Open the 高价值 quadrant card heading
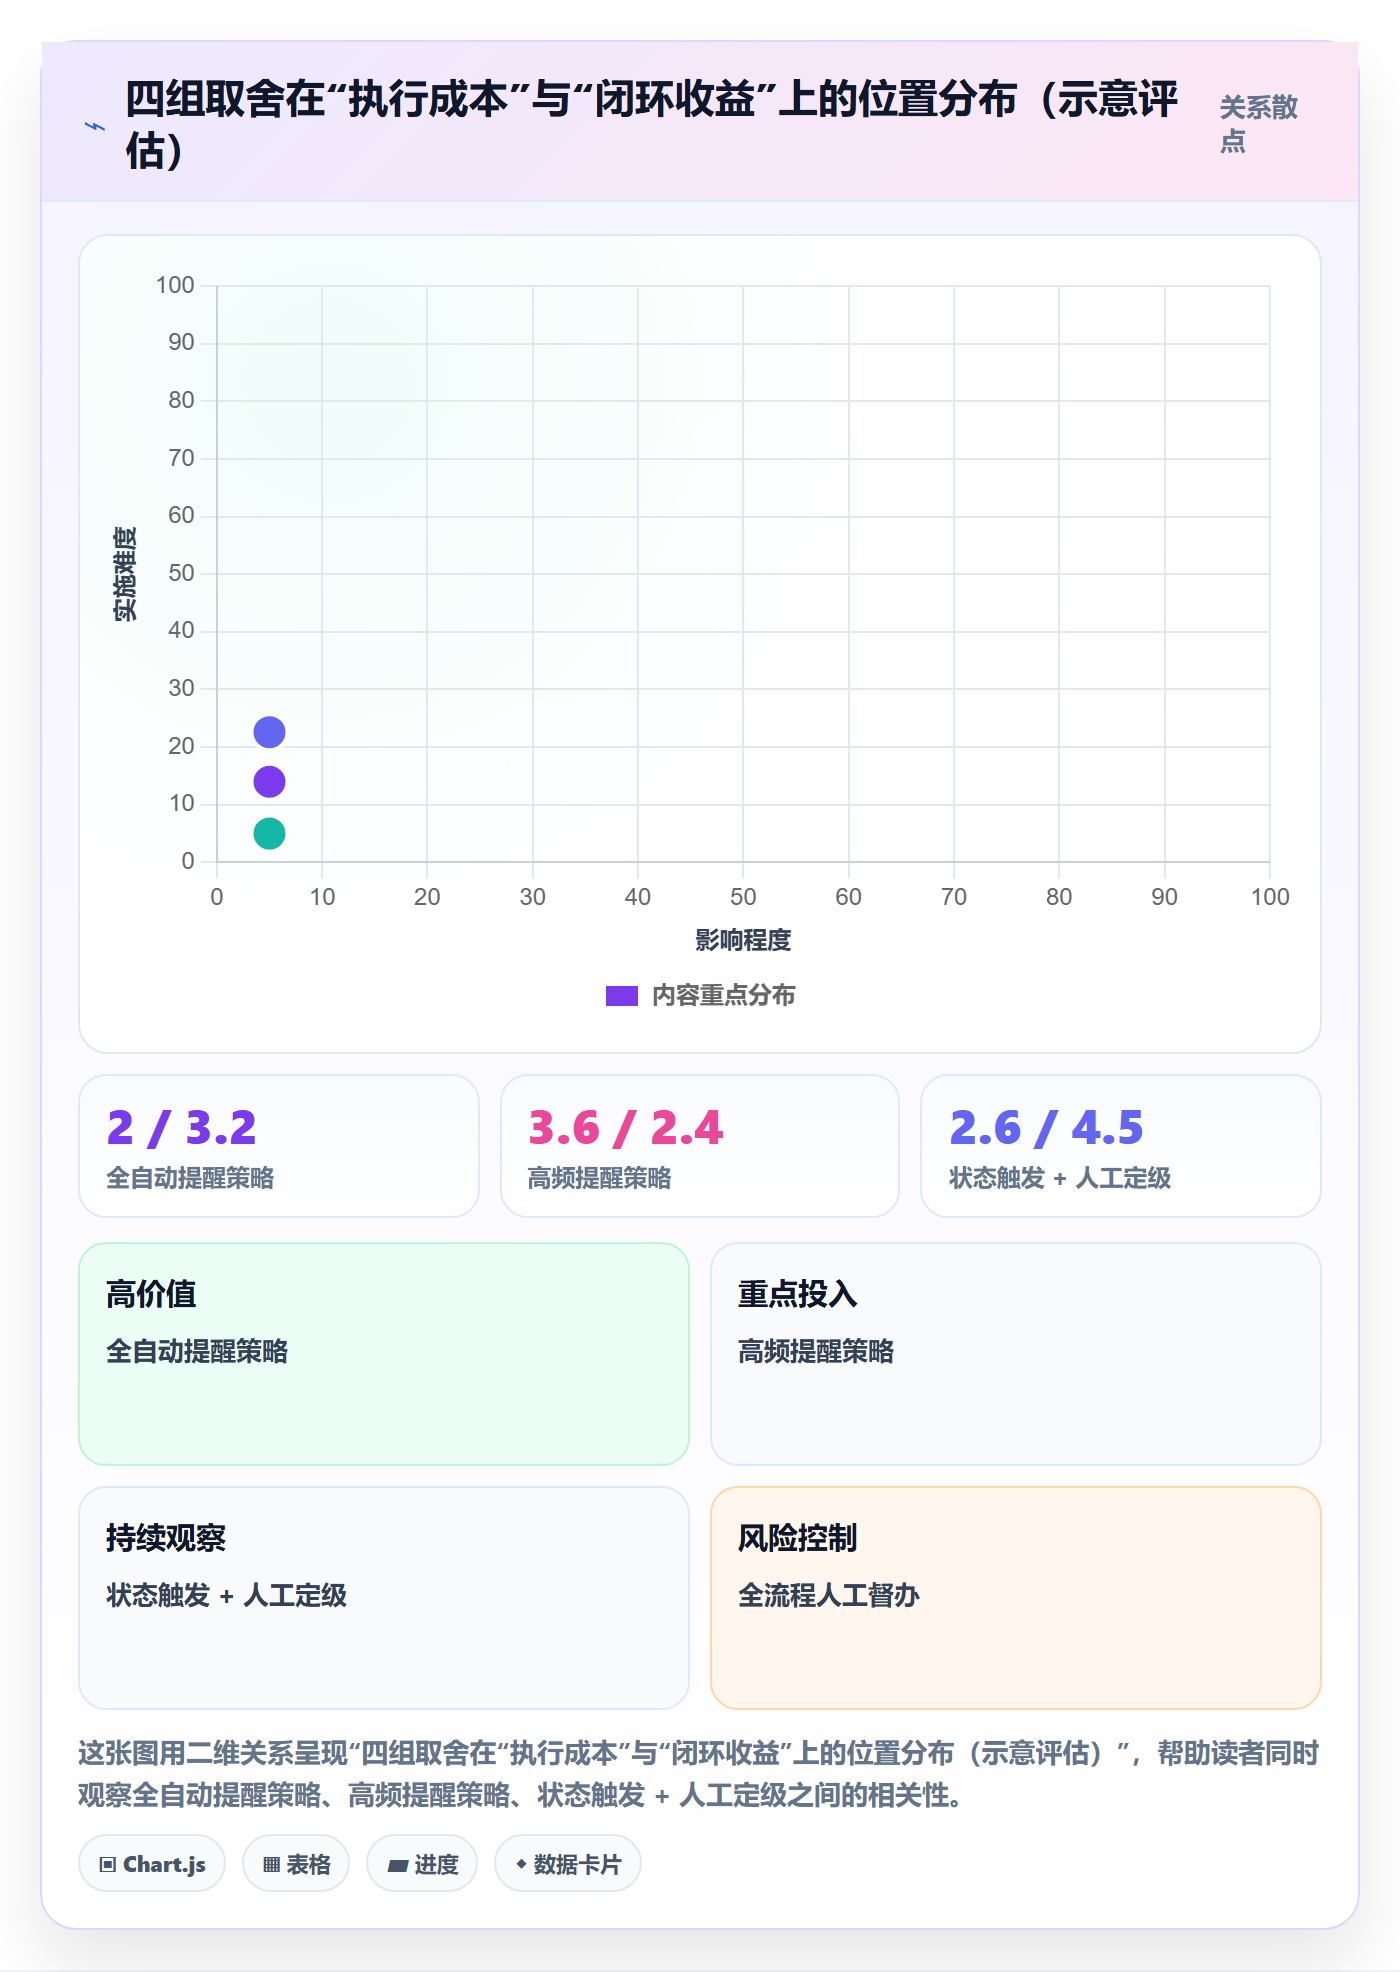Image resolution: width=1400 pixels, height=1972 pixels. tap(151, 1294)
